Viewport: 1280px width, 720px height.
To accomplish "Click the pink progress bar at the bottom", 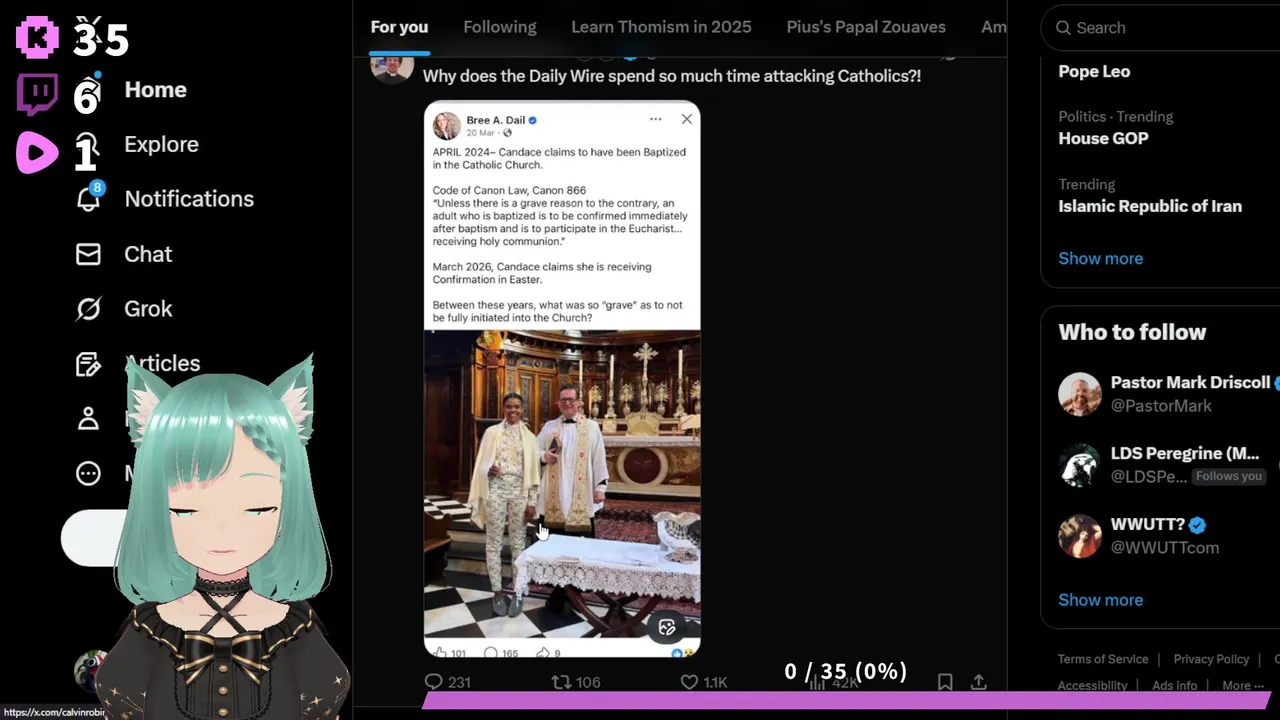I will [x=846, y=700].
